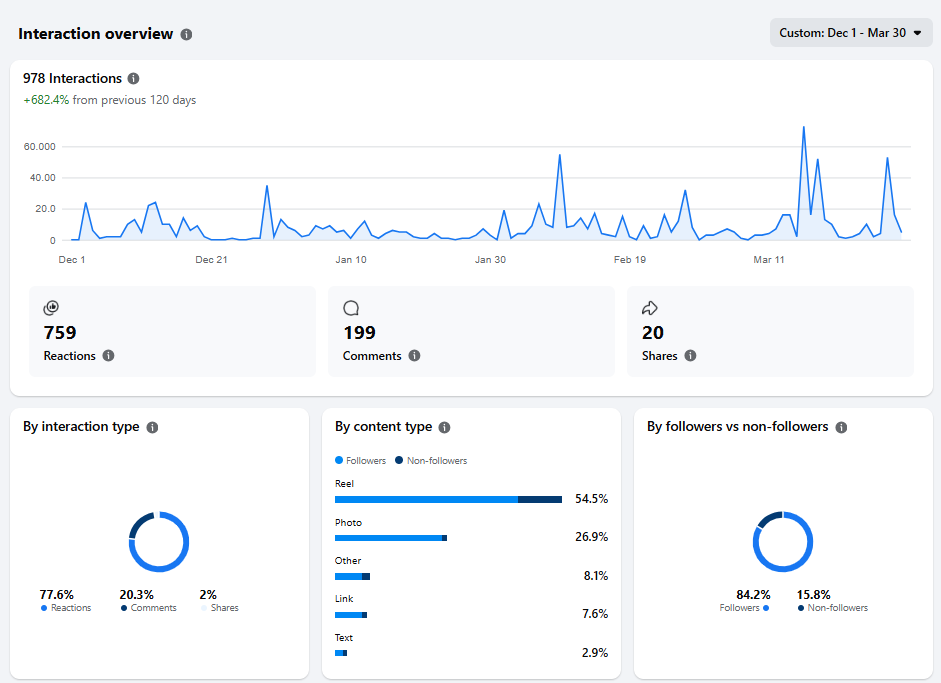The height and width of the screenshot is (683, 941).
Task: Click the info icon beside the Comments label
Action: pyautogui.click(x=415, y=356)
